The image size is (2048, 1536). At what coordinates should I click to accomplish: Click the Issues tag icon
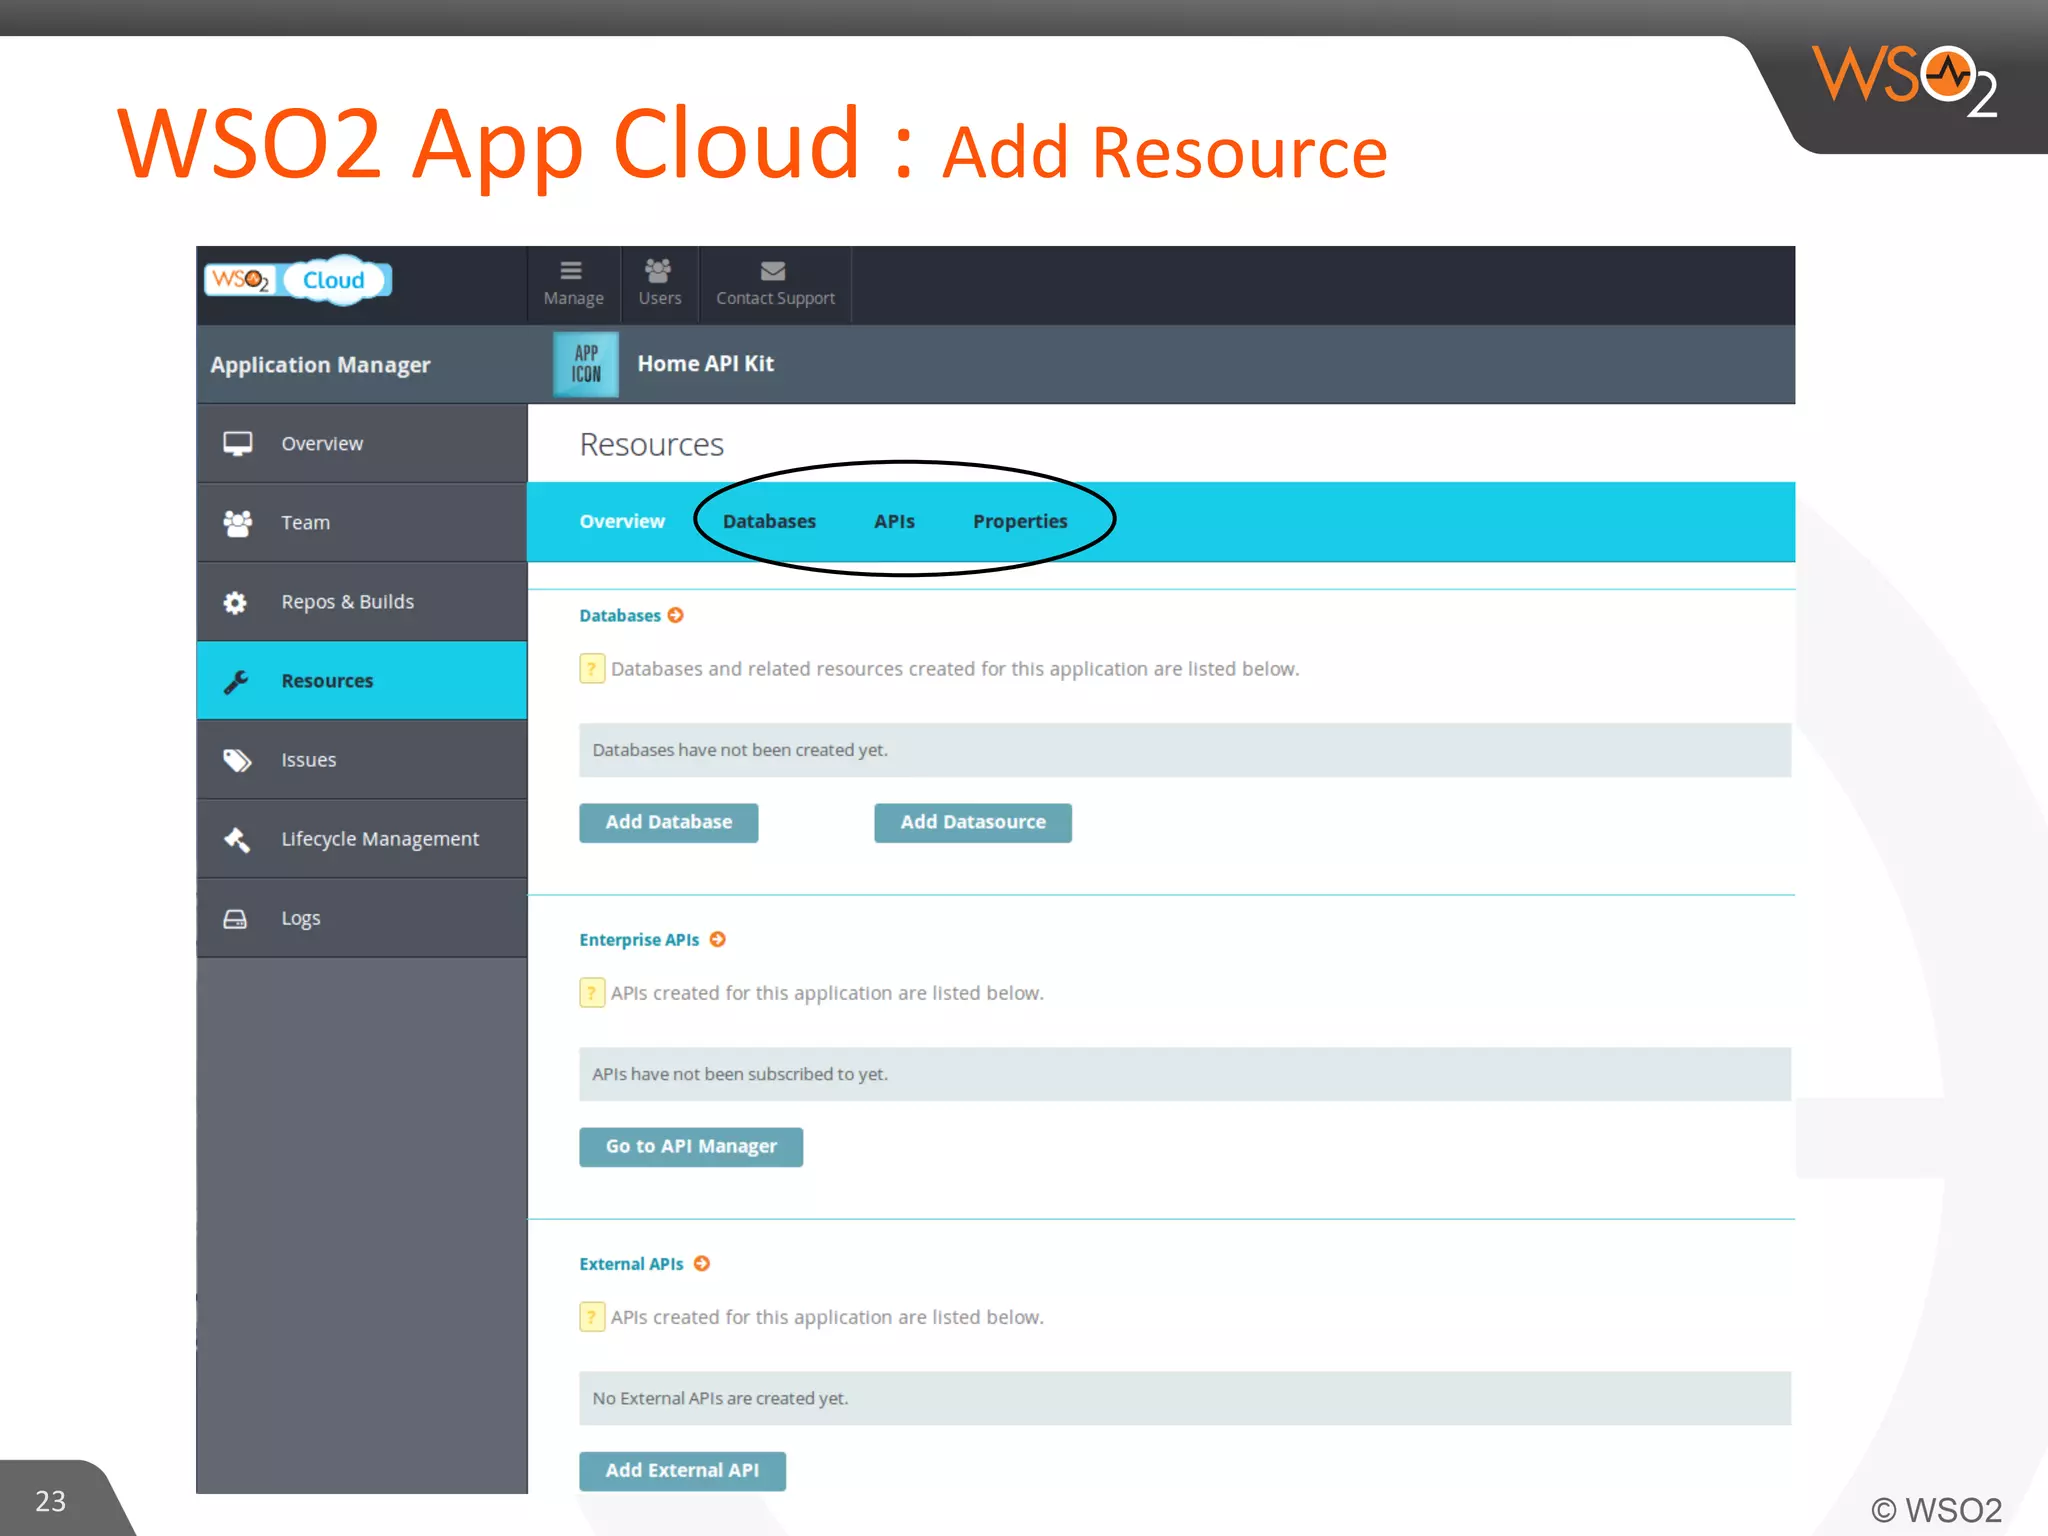point(237,760)
